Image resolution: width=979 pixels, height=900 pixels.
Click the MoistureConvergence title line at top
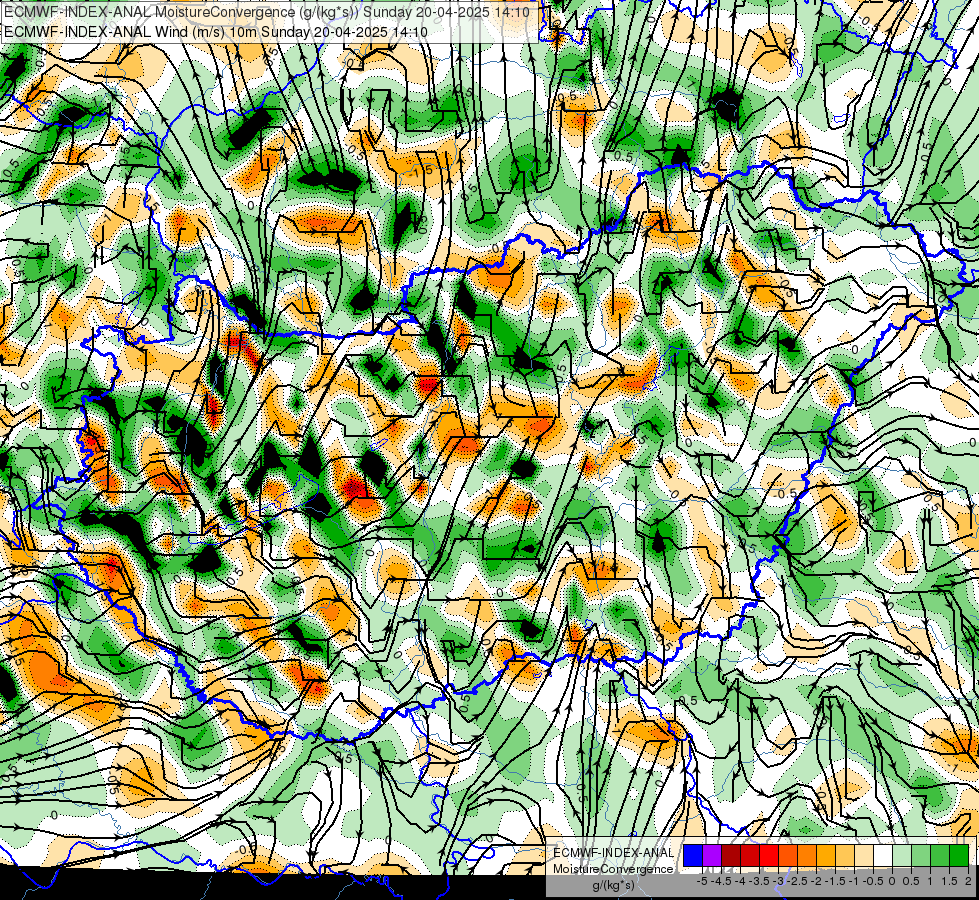tap(267, 12)
